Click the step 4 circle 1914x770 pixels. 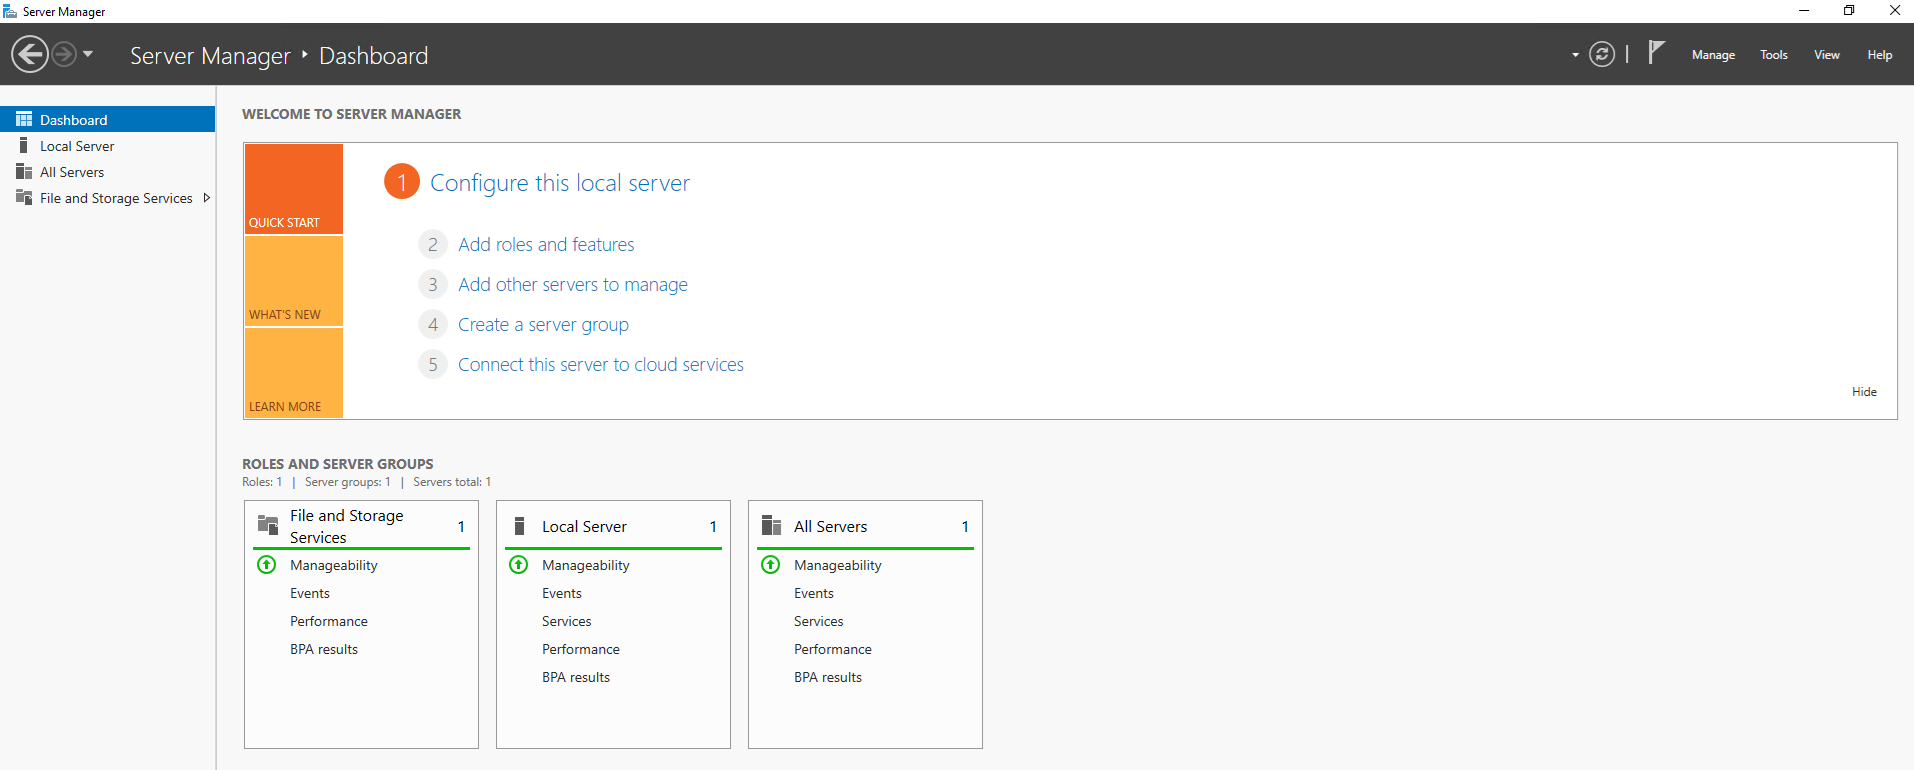(x=432, y=324)
